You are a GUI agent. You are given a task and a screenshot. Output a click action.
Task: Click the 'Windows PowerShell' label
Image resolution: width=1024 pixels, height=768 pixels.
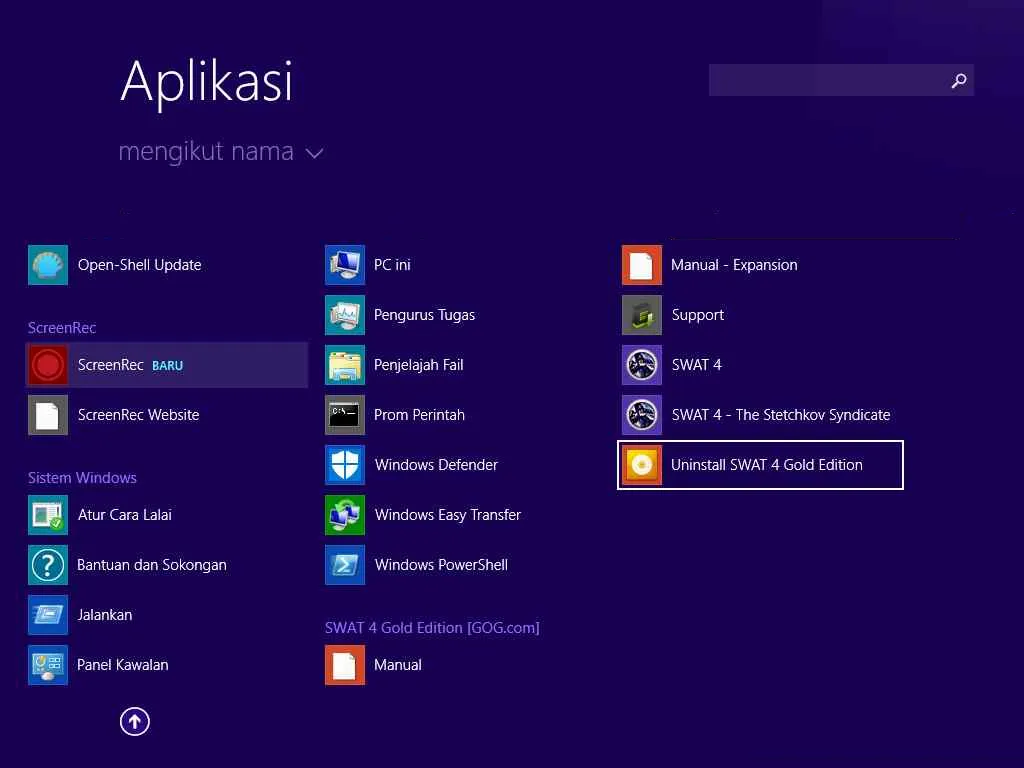(x=441, y=565)
